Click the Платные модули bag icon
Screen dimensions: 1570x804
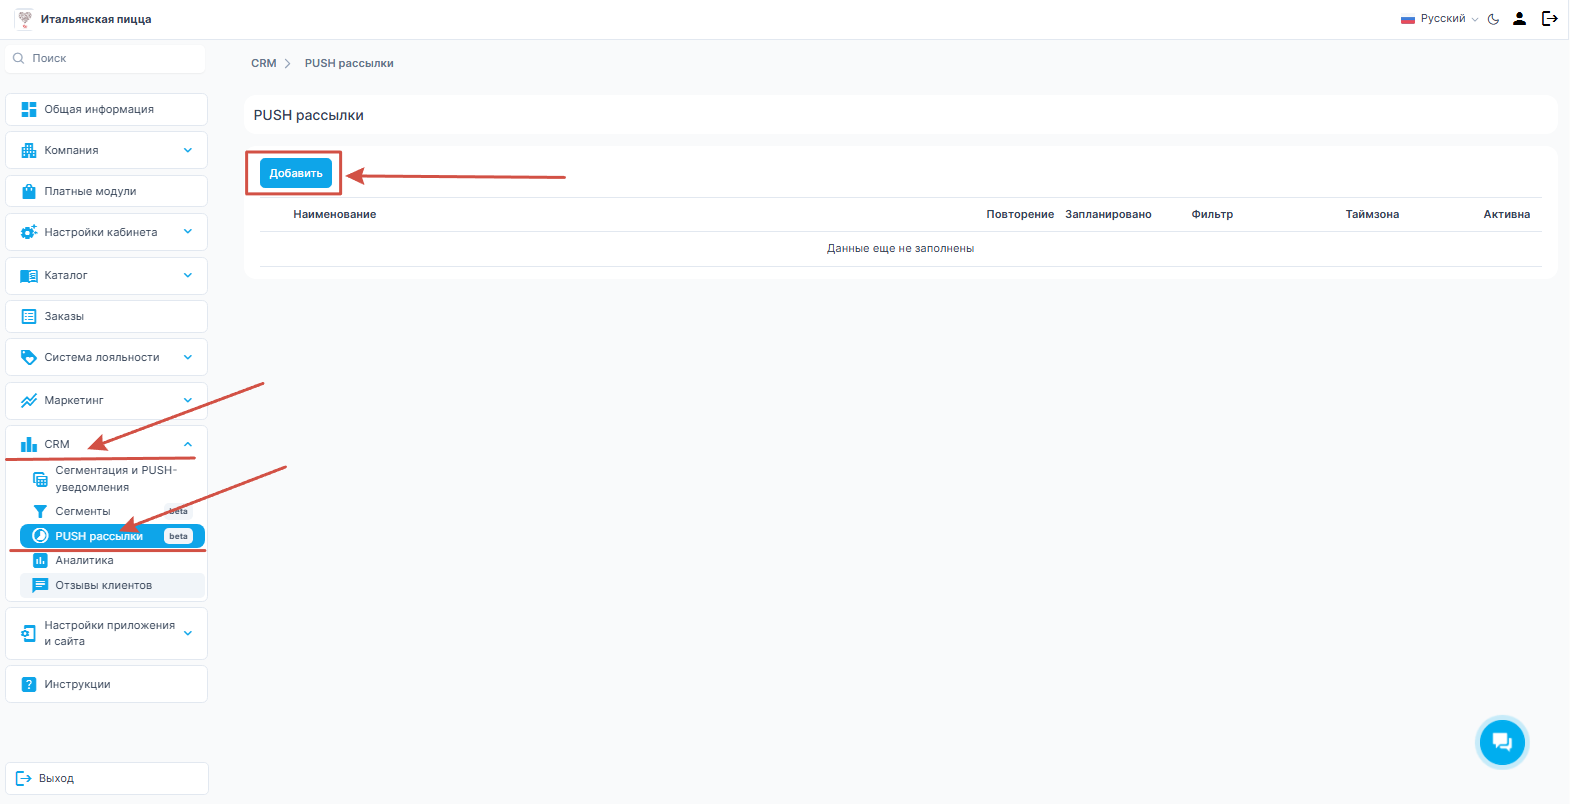pyautogui.click(x=29, y=191)
